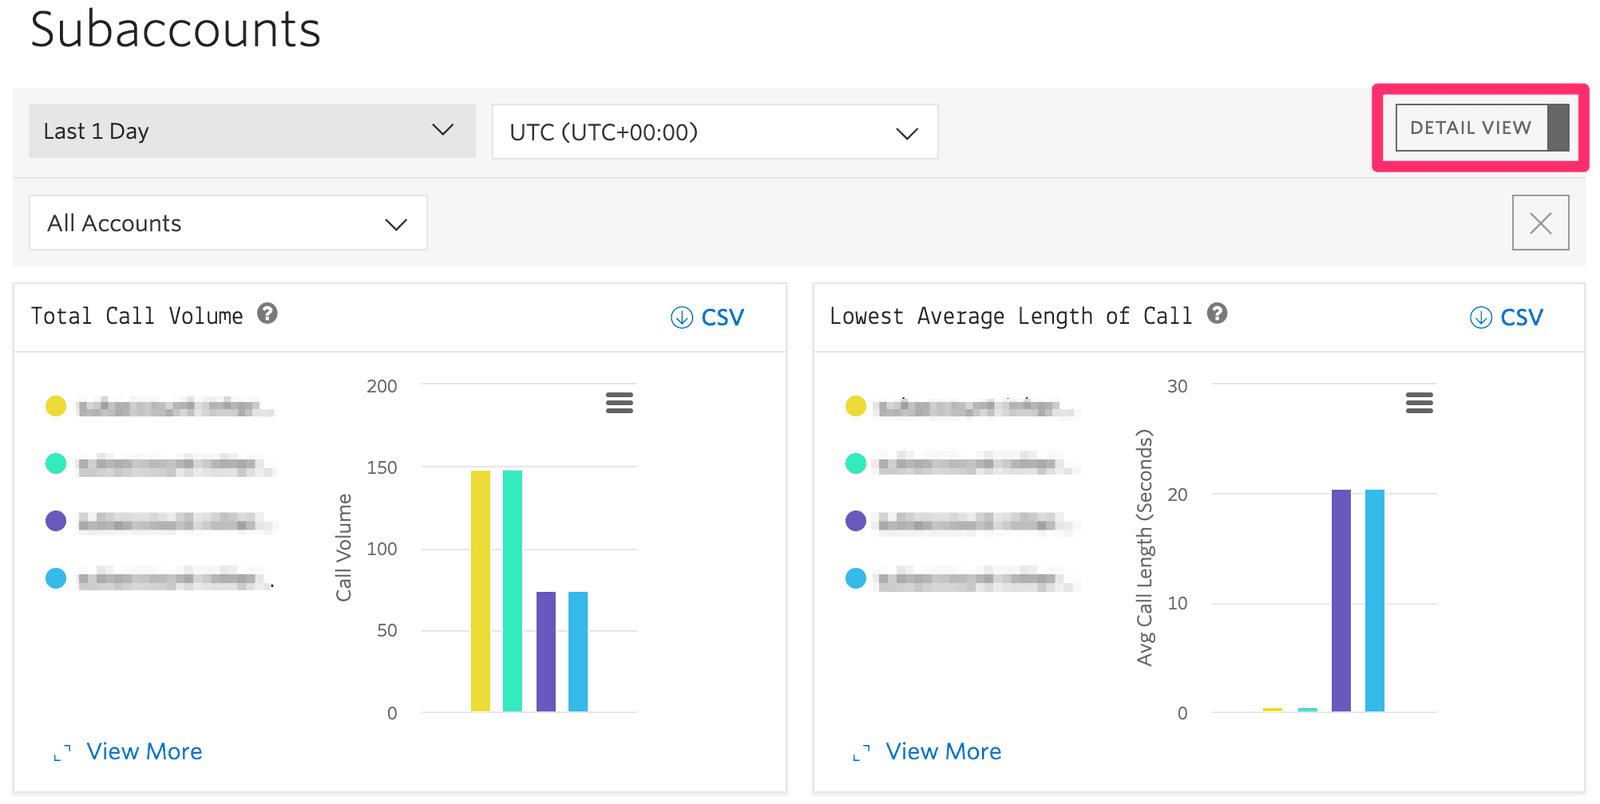The width and height of the screenshot is (1600, 804).
Task: Click View More under Total Call Volume
Action: tap(144, 751)
